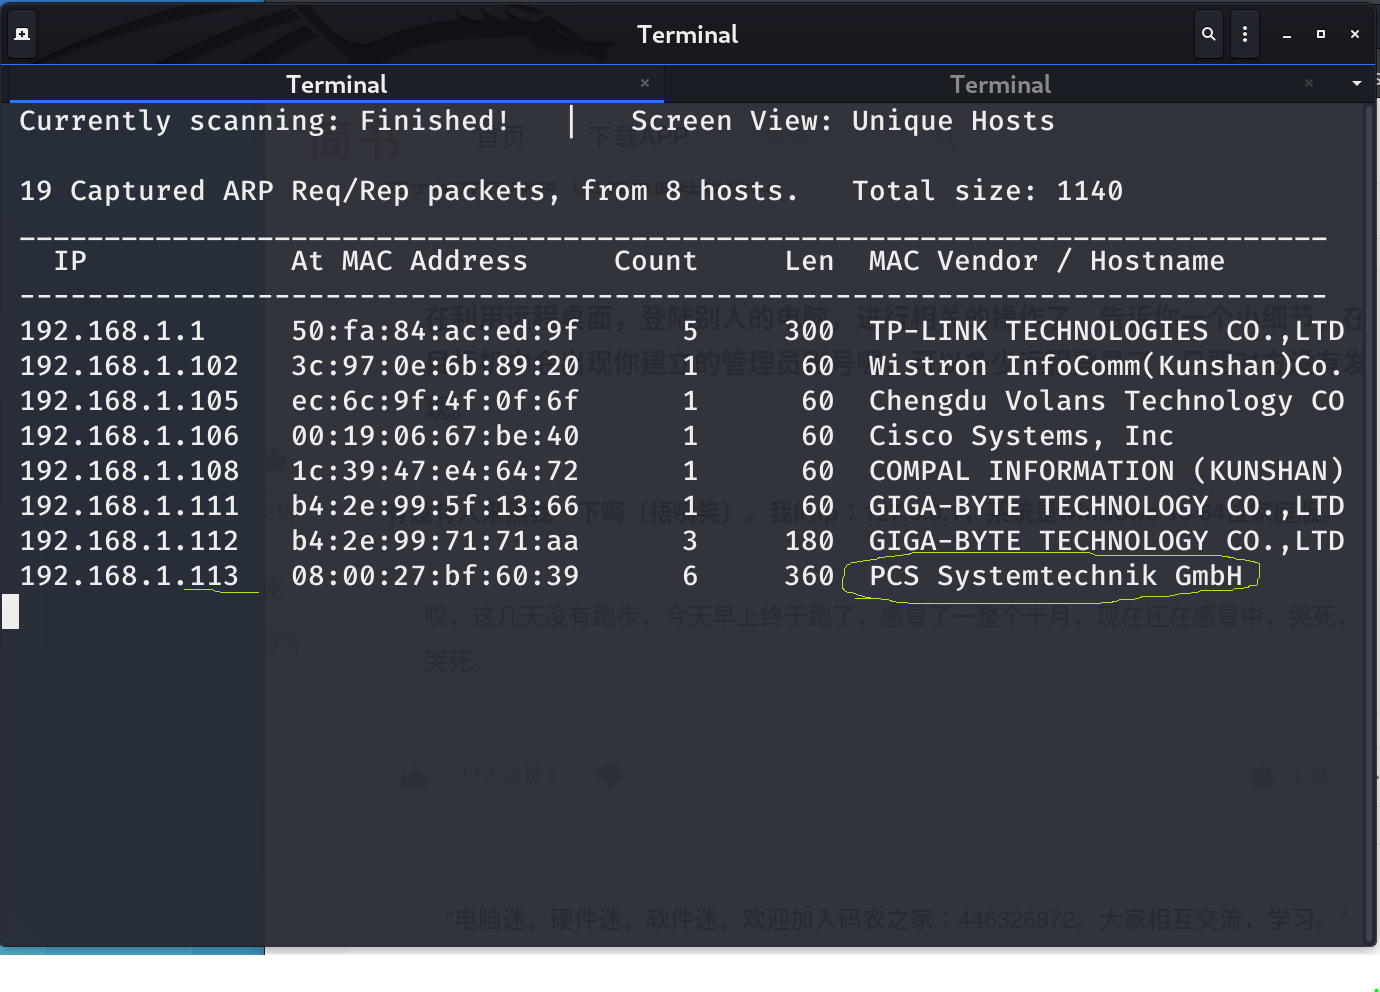Click the IP address 192.168.1.113

130,576
